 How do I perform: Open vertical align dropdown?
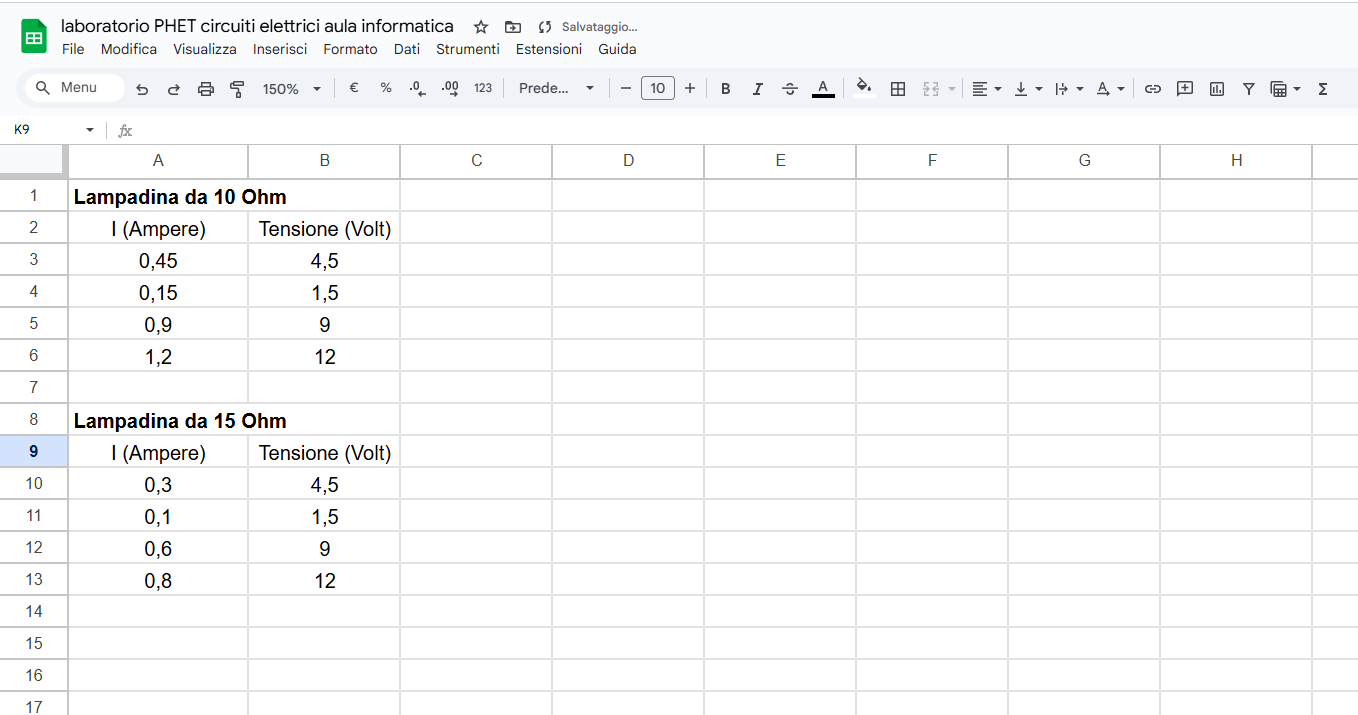coord(1028,89)
